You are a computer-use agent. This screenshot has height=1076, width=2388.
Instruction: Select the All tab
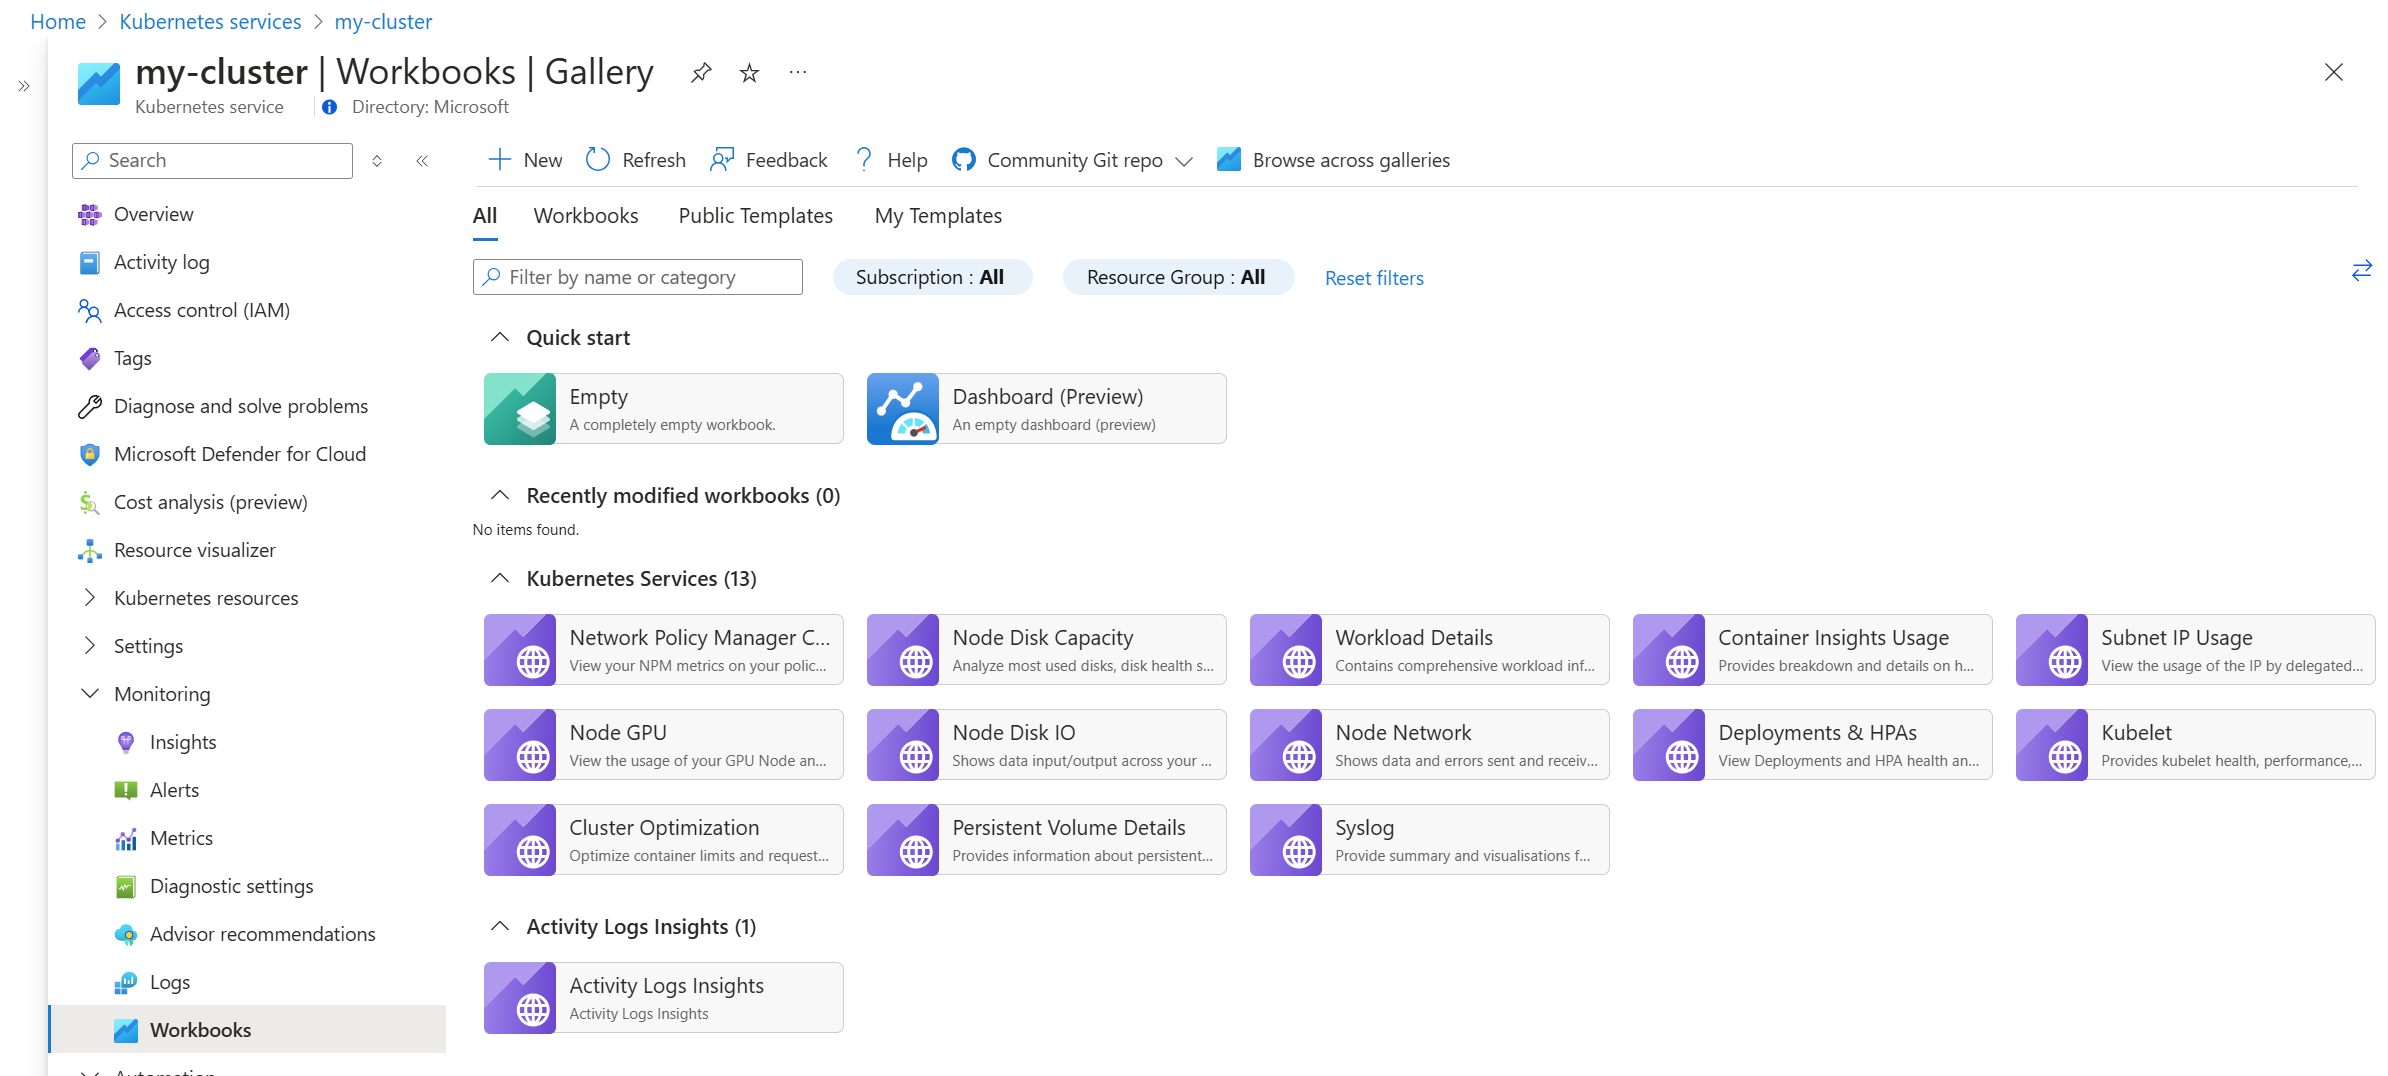485,216
